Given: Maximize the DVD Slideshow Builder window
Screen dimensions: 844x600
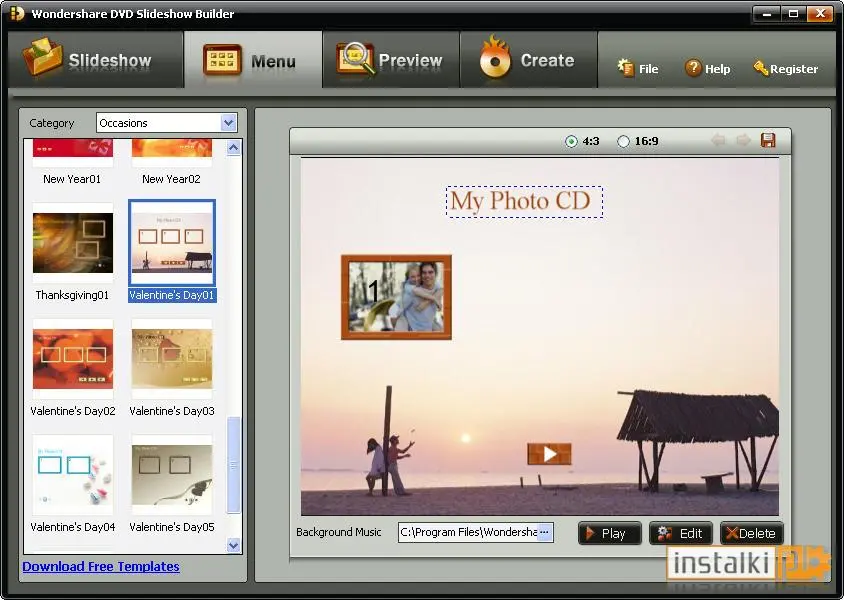Looking at the screenshot, I should coord(793,13).
